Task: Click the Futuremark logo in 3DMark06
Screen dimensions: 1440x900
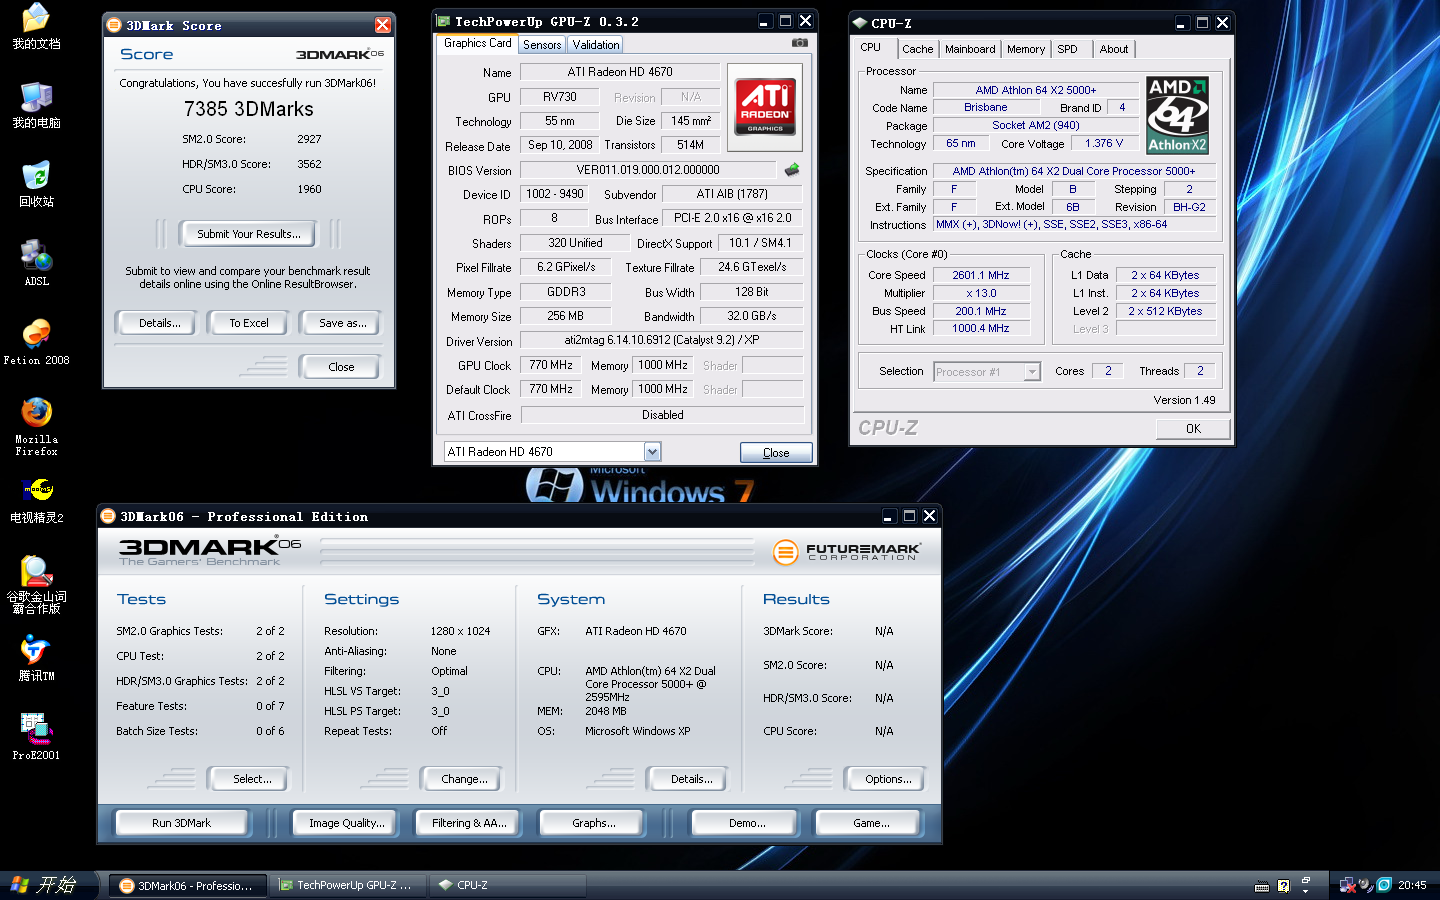Action: point(846,551)
